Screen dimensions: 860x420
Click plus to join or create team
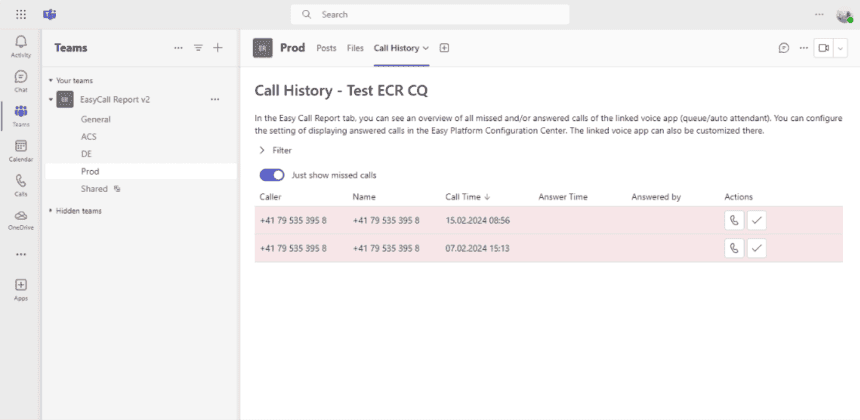(218, 48)
